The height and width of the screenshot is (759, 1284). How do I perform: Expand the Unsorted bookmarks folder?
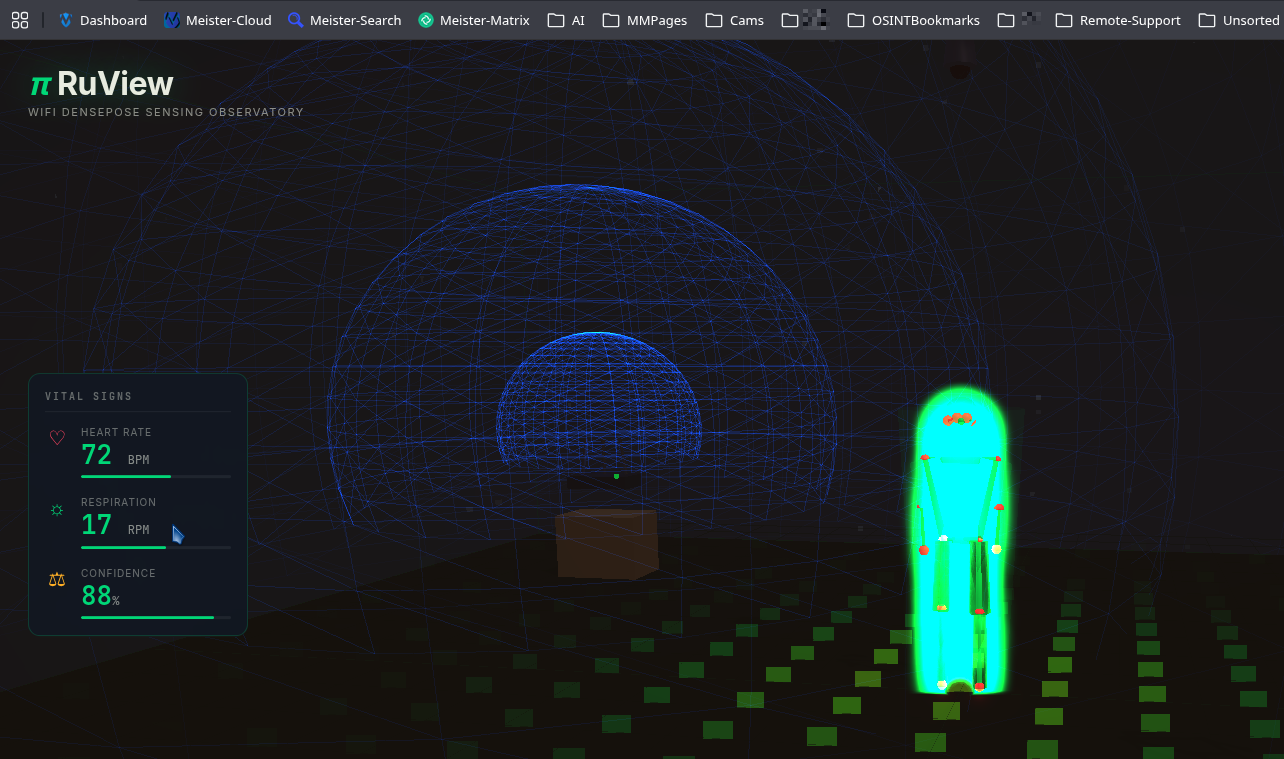pyautogui.click(x=1238, y=20)
